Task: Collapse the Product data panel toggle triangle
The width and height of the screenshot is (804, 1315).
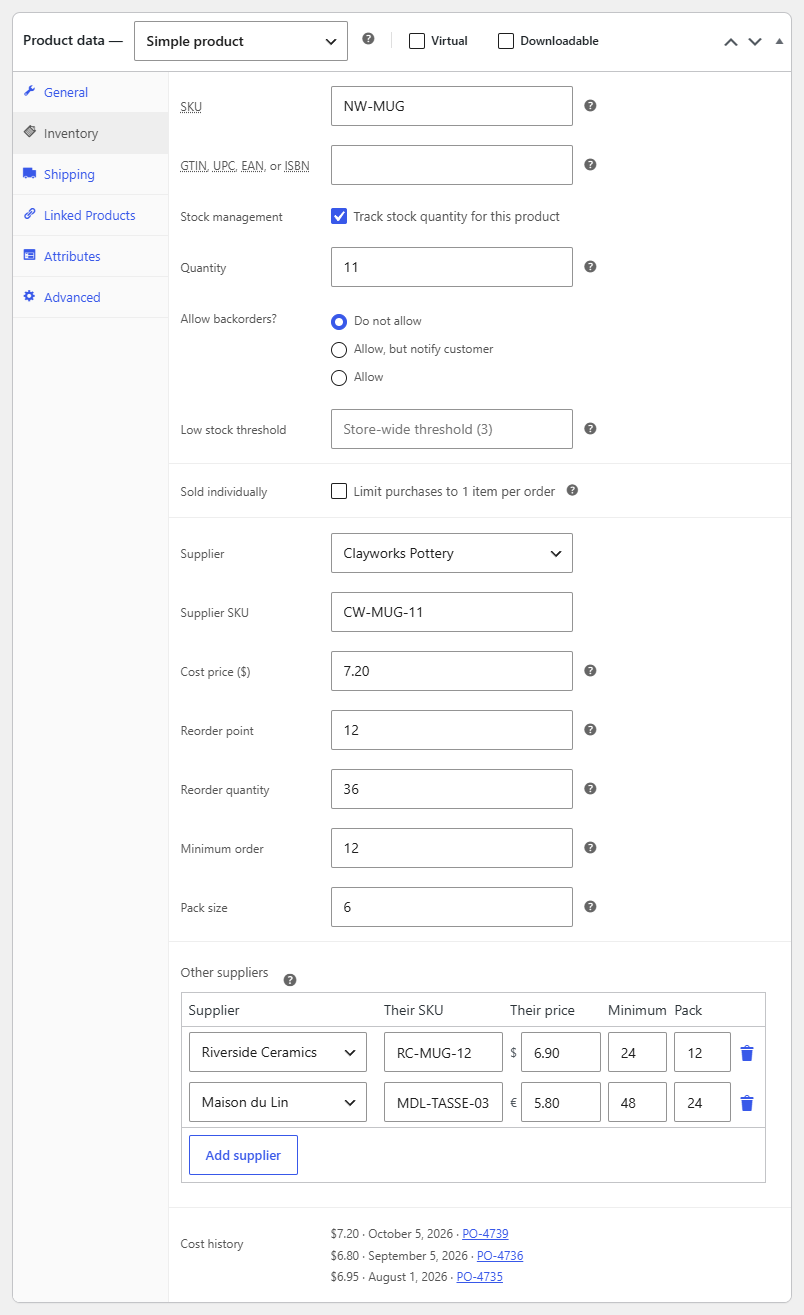Action: pos(779,41)
